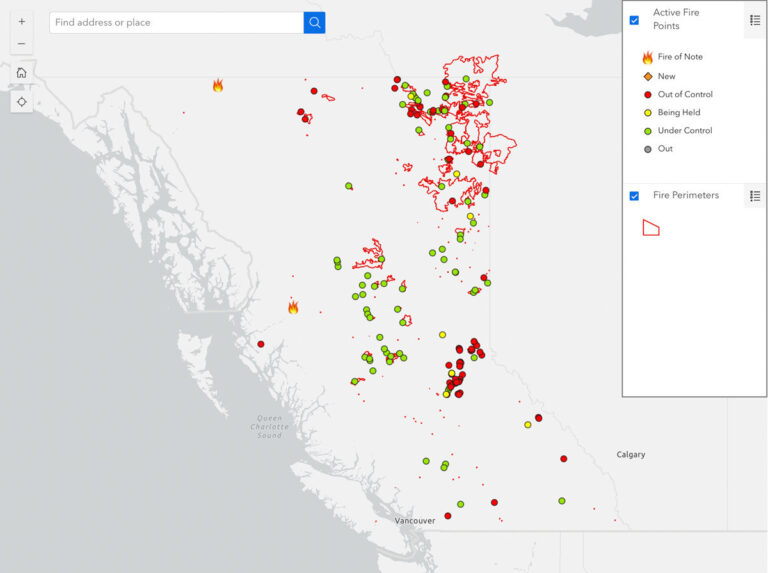Image resolution: width=768 pixels, height=573 pixels.
Task: Click the zoom out minus button
Action: [x=21, y=43]
